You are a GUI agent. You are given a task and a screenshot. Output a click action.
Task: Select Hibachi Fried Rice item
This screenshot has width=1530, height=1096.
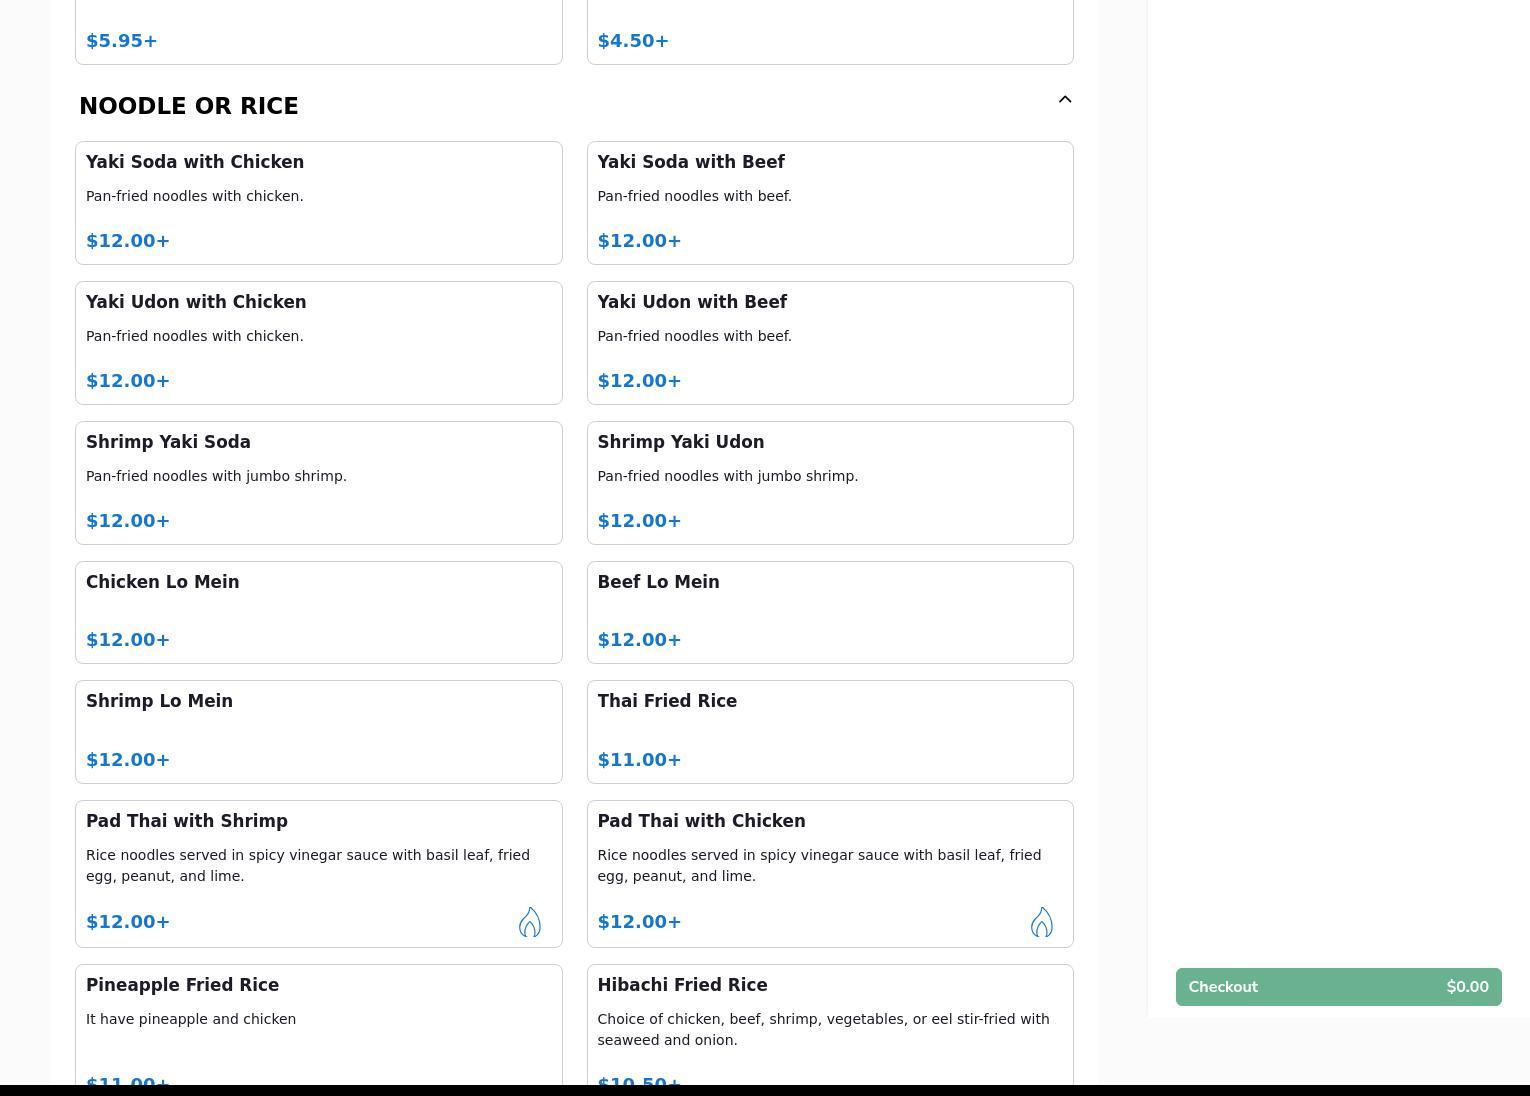click(829, 1020)
